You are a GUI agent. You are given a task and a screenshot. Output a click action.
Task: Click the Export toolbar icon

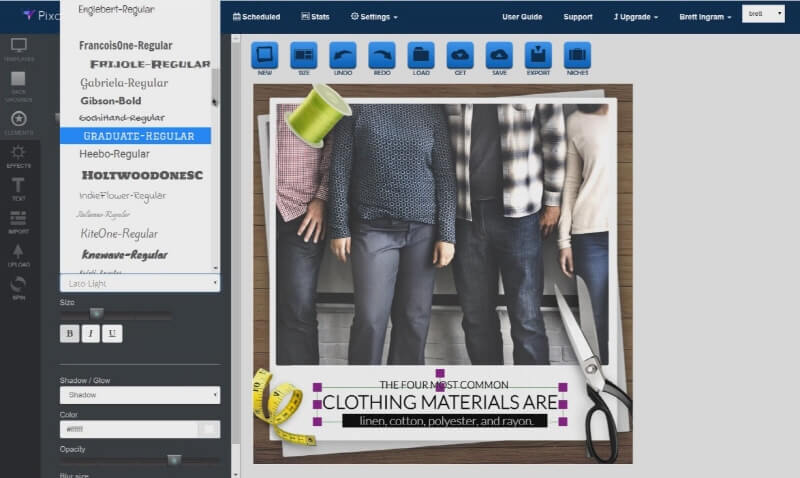click(x=538, y=55)
